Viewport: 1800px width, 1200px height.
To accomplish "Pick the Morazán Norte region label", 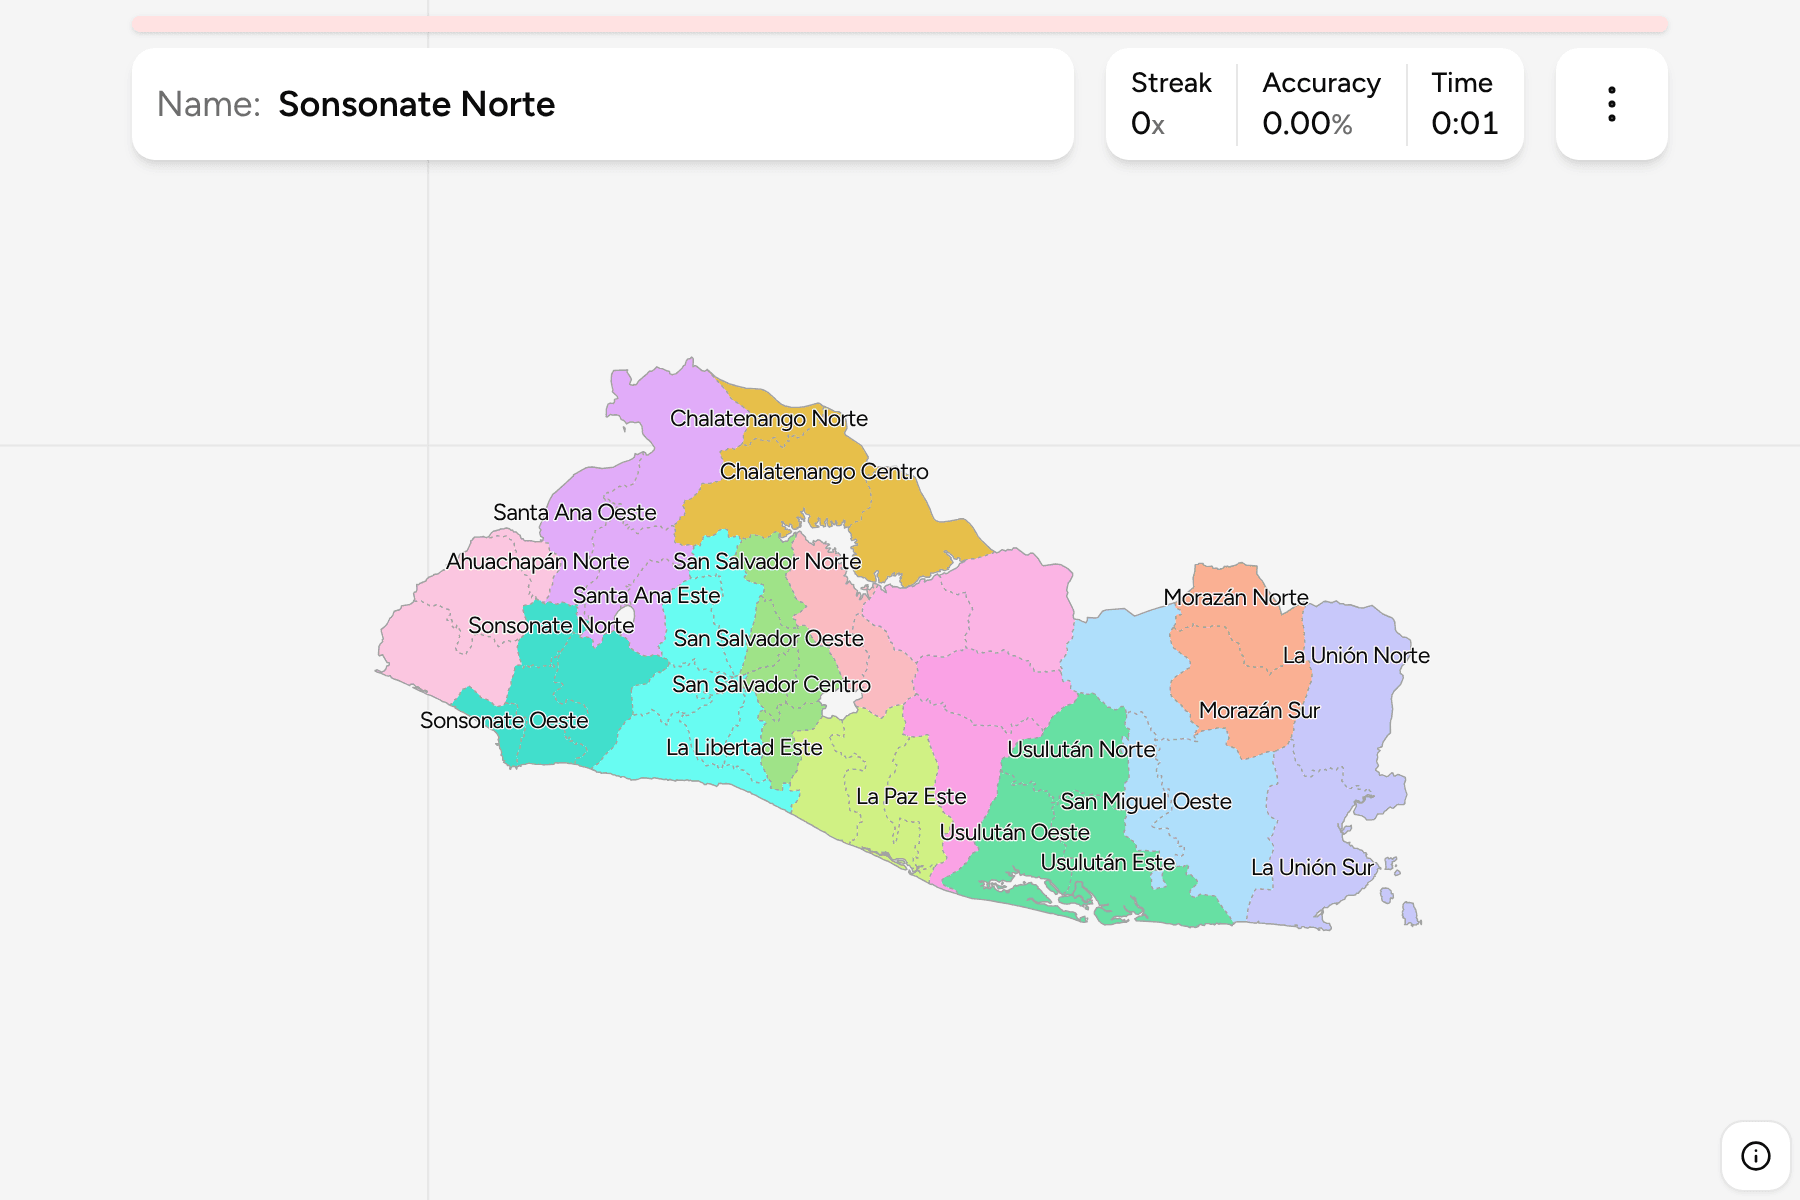I will (1236, 597).
